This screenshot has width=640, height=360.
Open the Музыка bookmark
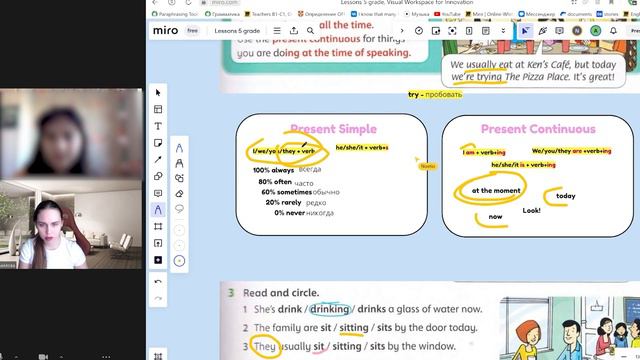[x=417, y=14]
